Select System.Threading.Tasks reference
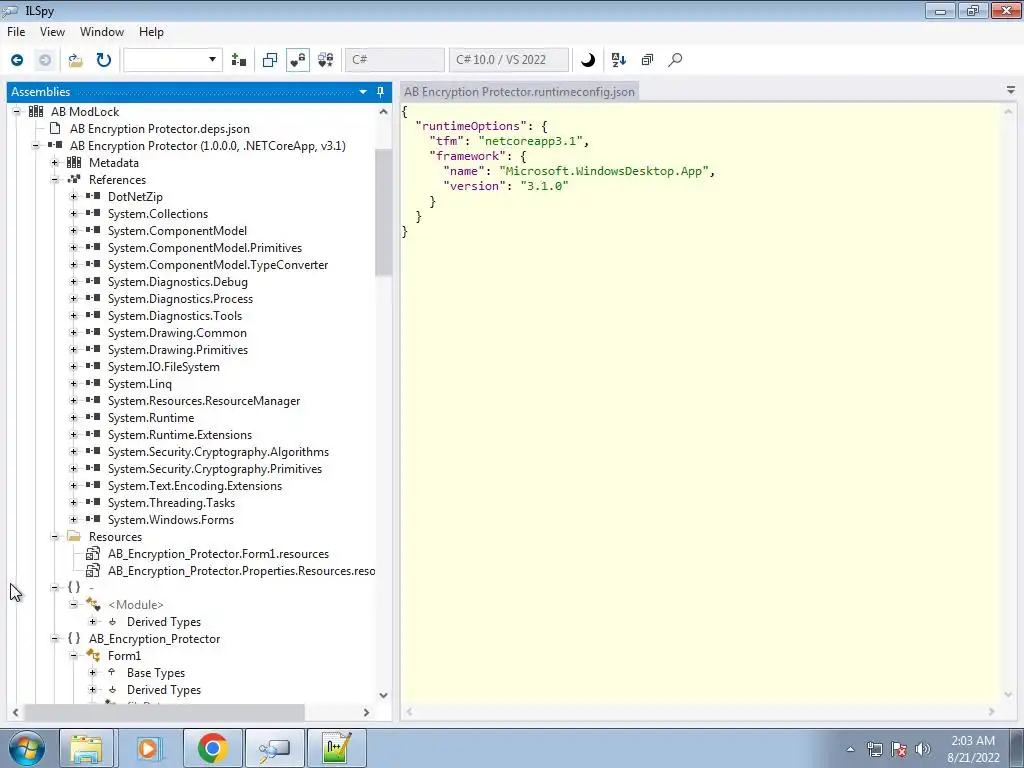1024x768 pixels. (x=171, y=502)
